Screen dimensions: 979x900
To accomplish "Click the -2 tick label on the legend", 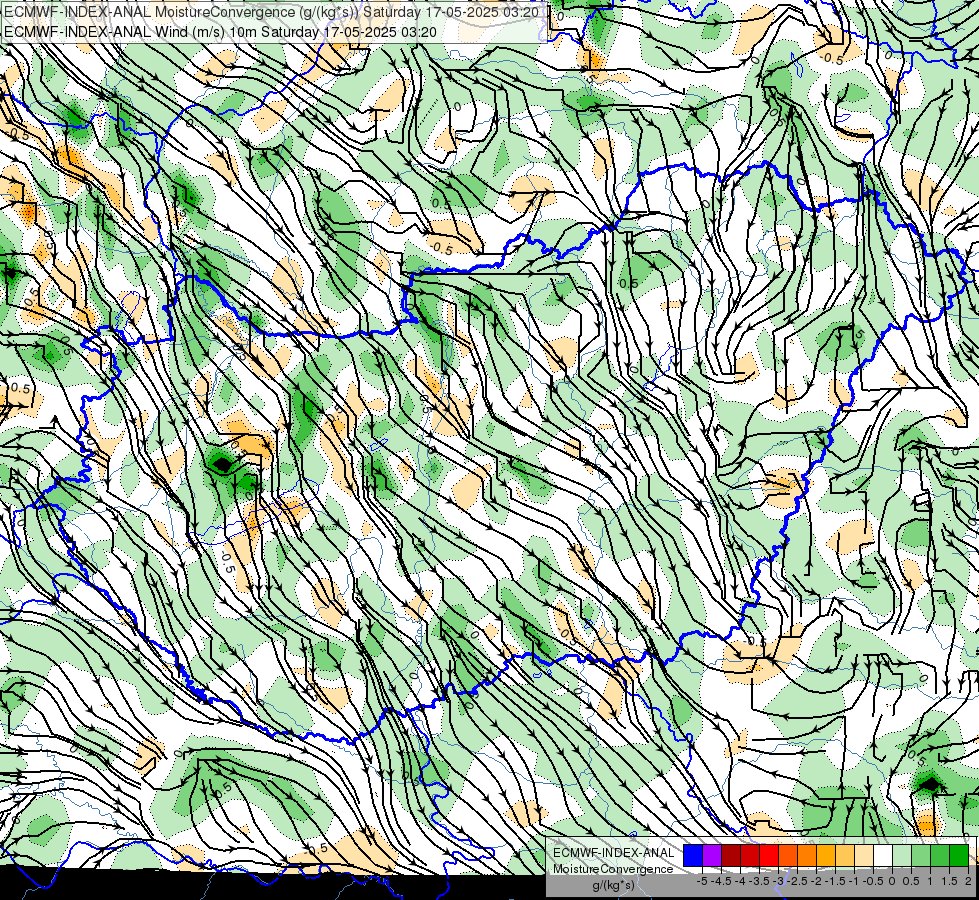I will pos(816,881).
